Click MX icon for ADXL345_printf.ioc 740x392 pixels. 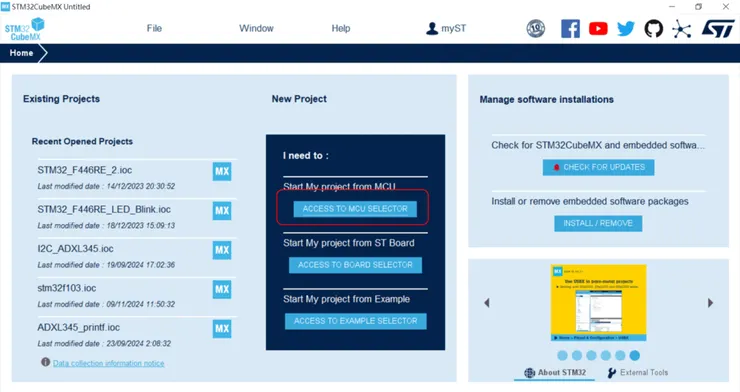[222, 328]
